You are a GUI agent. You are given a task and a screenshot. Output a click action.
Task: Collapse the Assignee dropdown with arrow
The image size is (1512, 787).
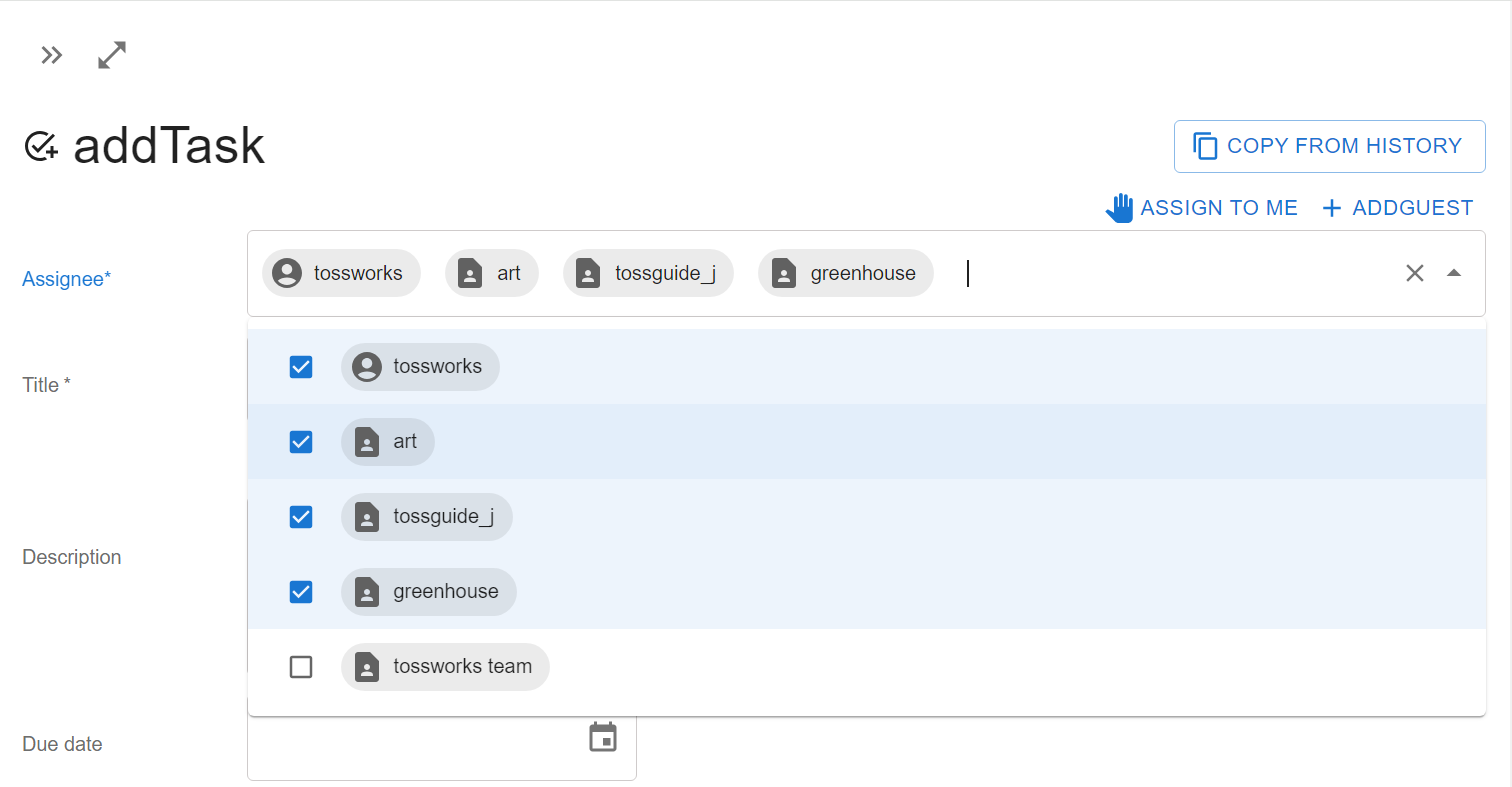pyautogui.click(x=1454, y=273)
